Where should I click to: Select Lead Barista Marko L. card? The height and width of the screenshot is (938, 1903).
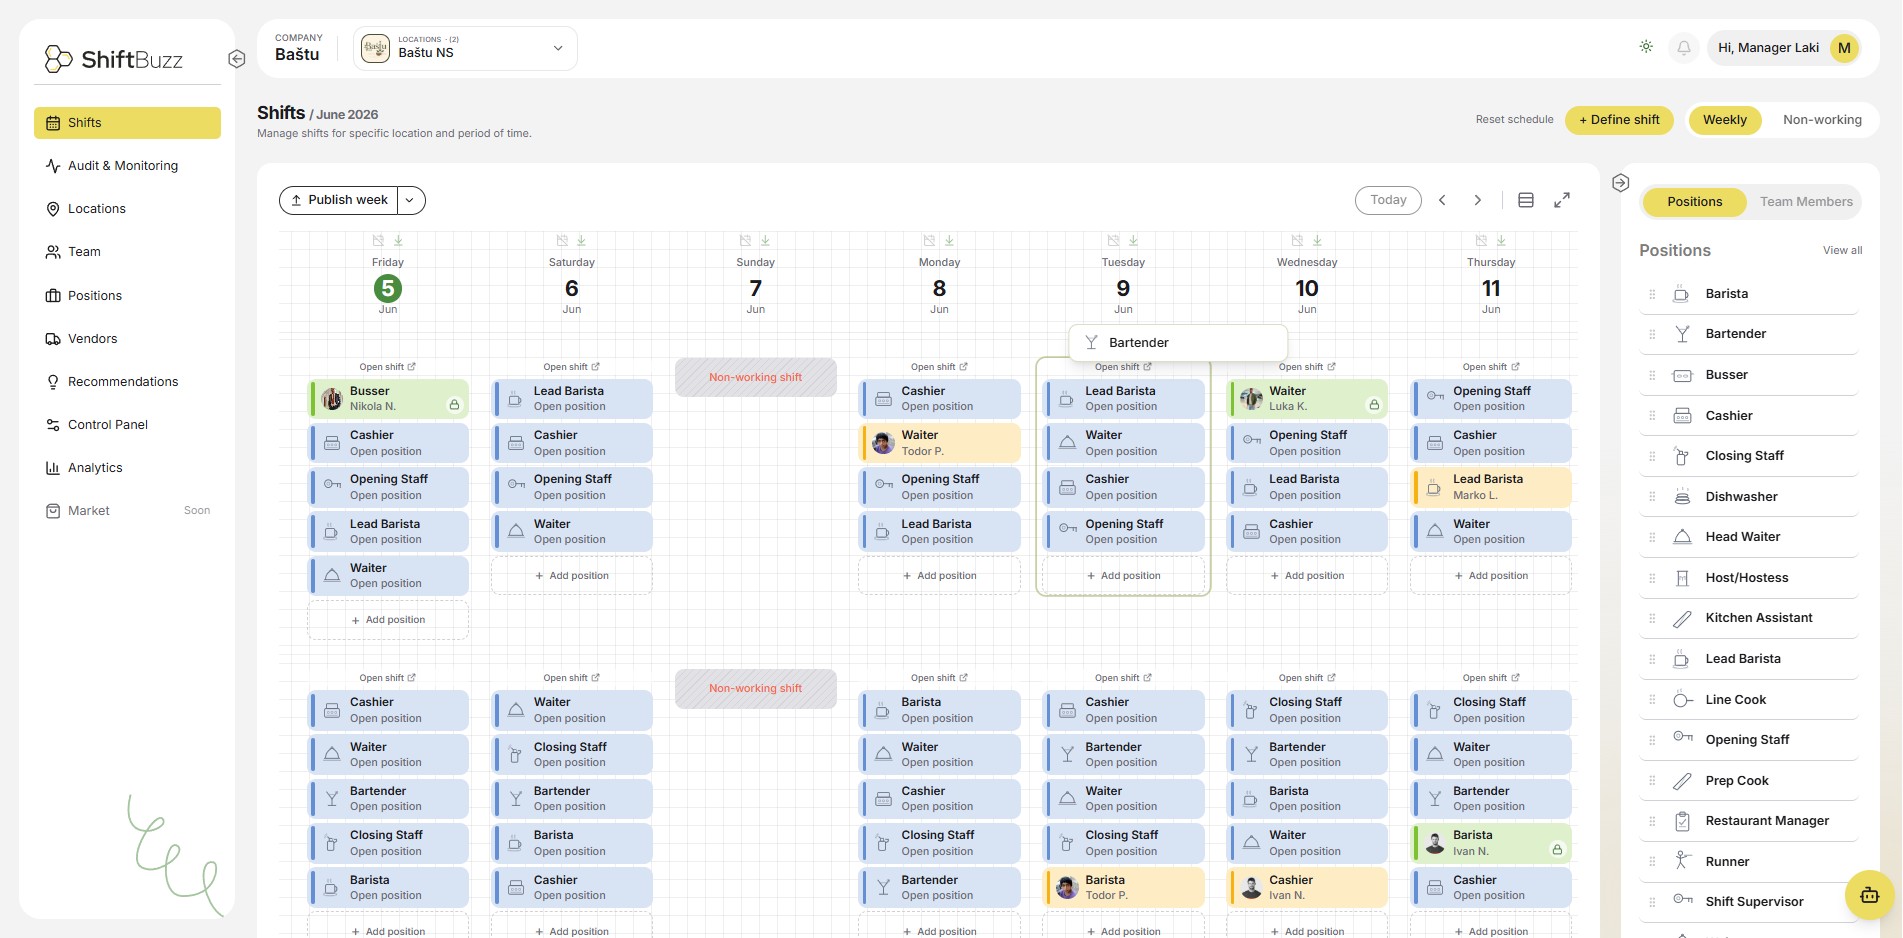pos(1491,487)
